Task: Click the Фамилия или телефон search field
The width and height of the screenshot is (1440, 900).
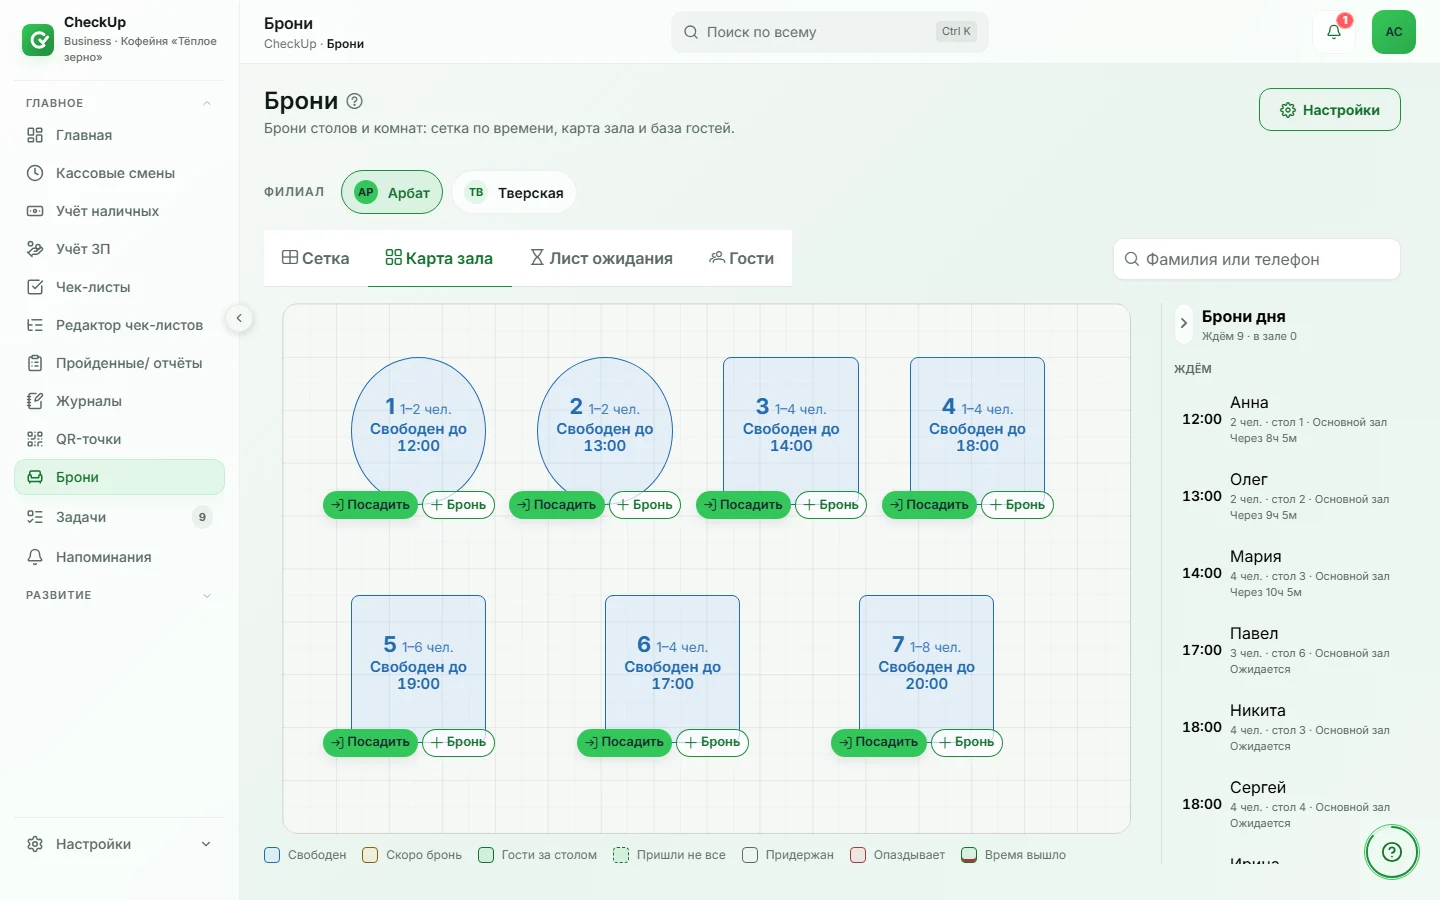Action: (x=1256, y=259)
